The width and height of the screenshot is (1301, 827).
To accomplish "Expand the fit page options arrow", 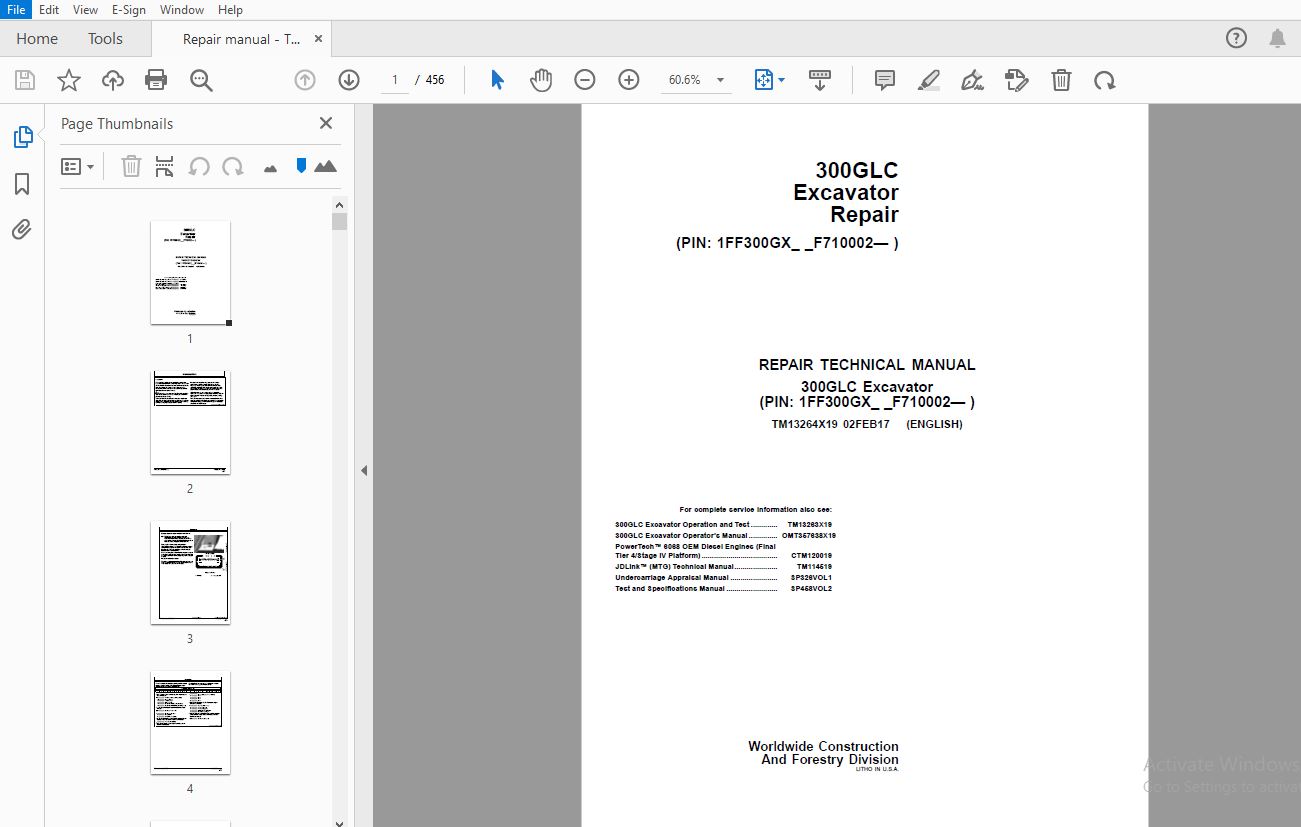I will [x=782, y=80].
